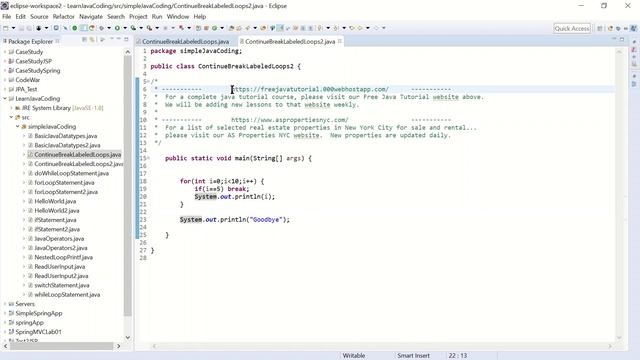Click the Quick Access search field
The image size is (640, 360).
572,28
